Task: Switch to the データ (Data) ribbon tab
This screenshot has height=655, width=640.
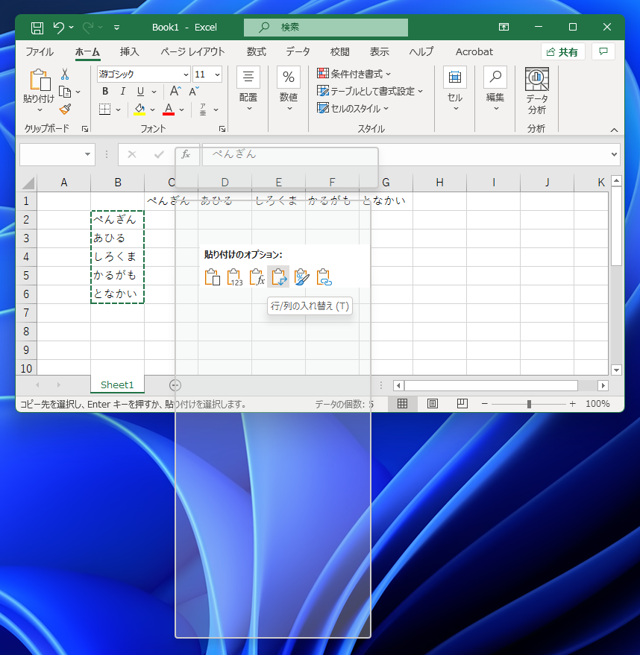Action: point(298,51)
